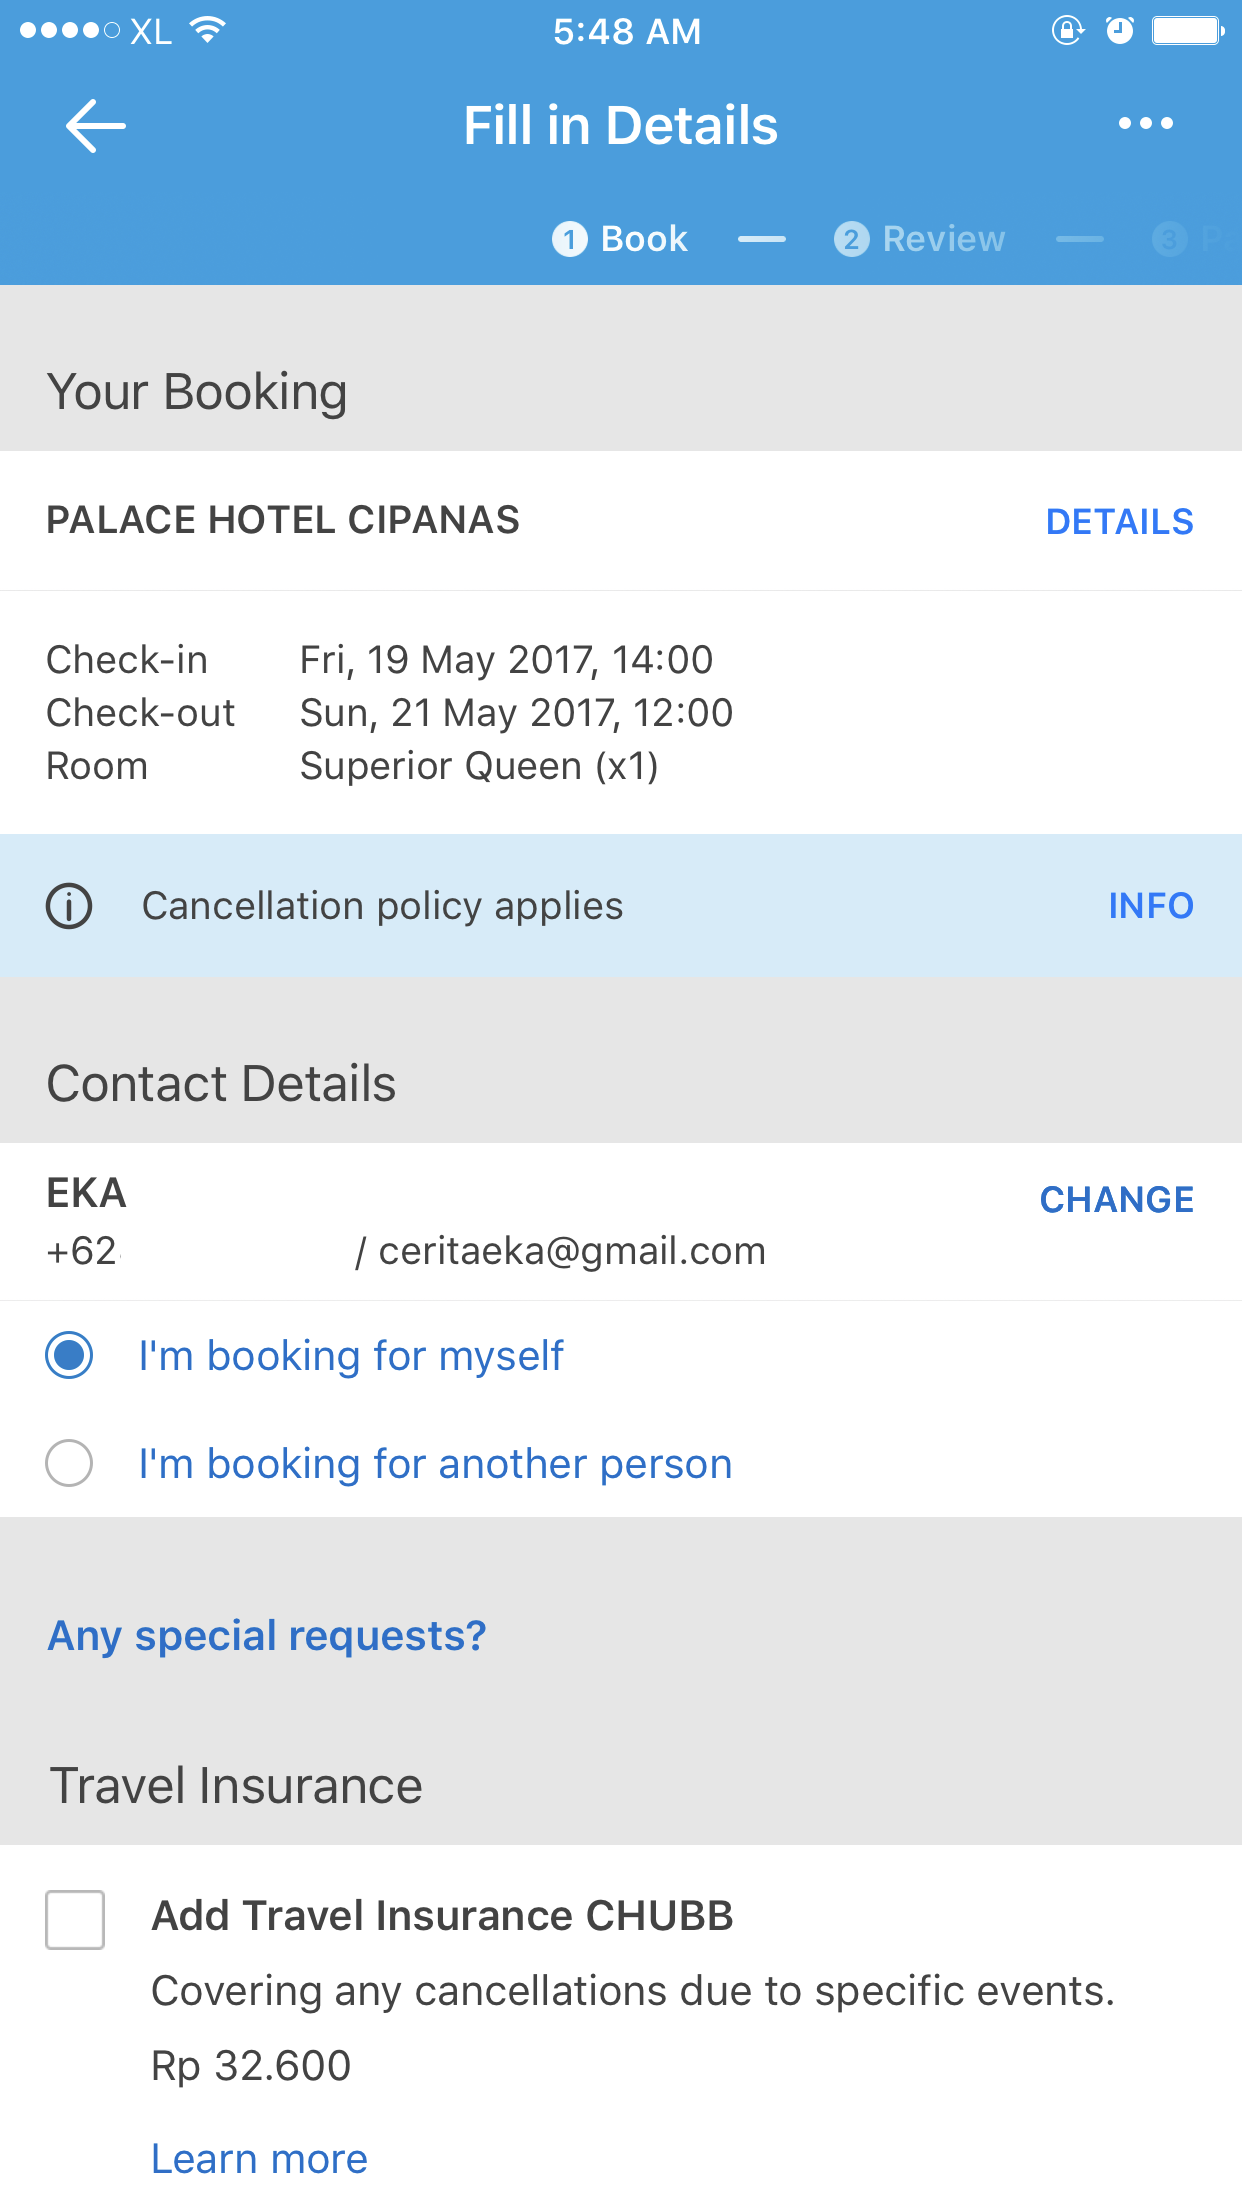The image size is (1242, 2208).
Task: Tap the back arrow icon
Action: [95, 126]
